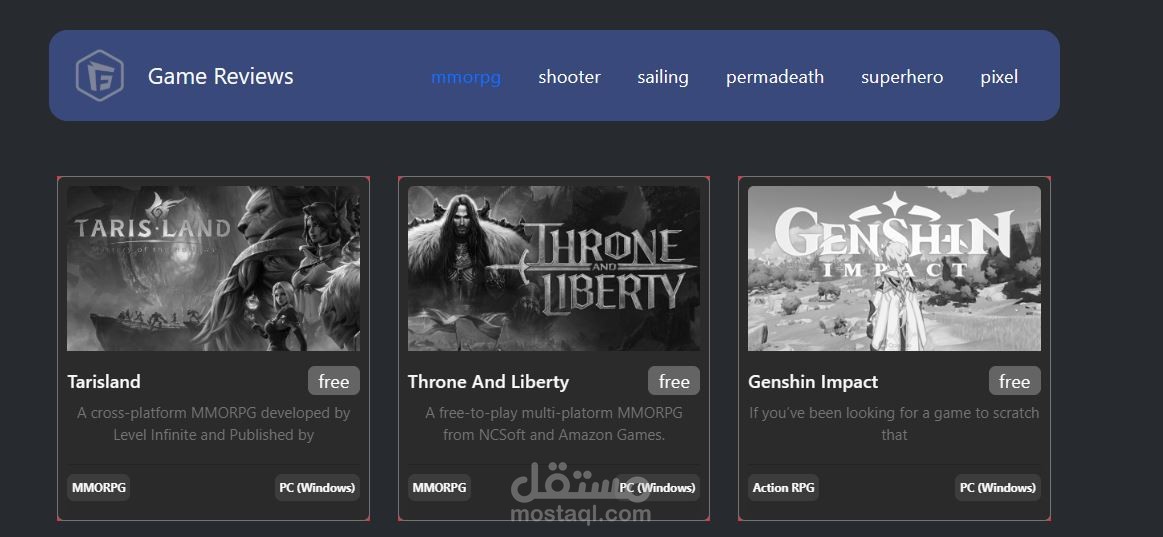This screenshot has height=537, width=1163.
Task: Choose the permadeath category
Action: [775, 77]
